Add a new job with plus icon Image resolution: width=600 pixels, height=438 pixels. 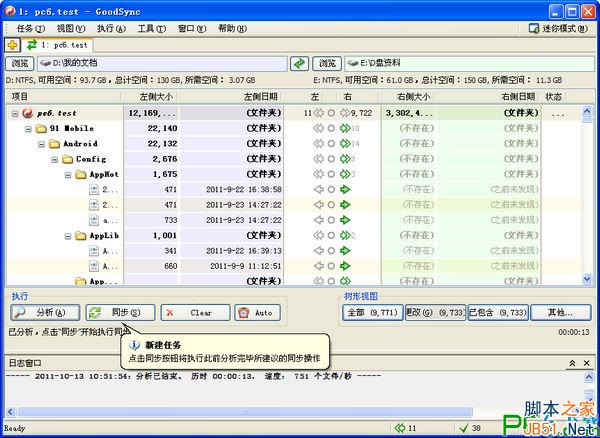point(12,46)
